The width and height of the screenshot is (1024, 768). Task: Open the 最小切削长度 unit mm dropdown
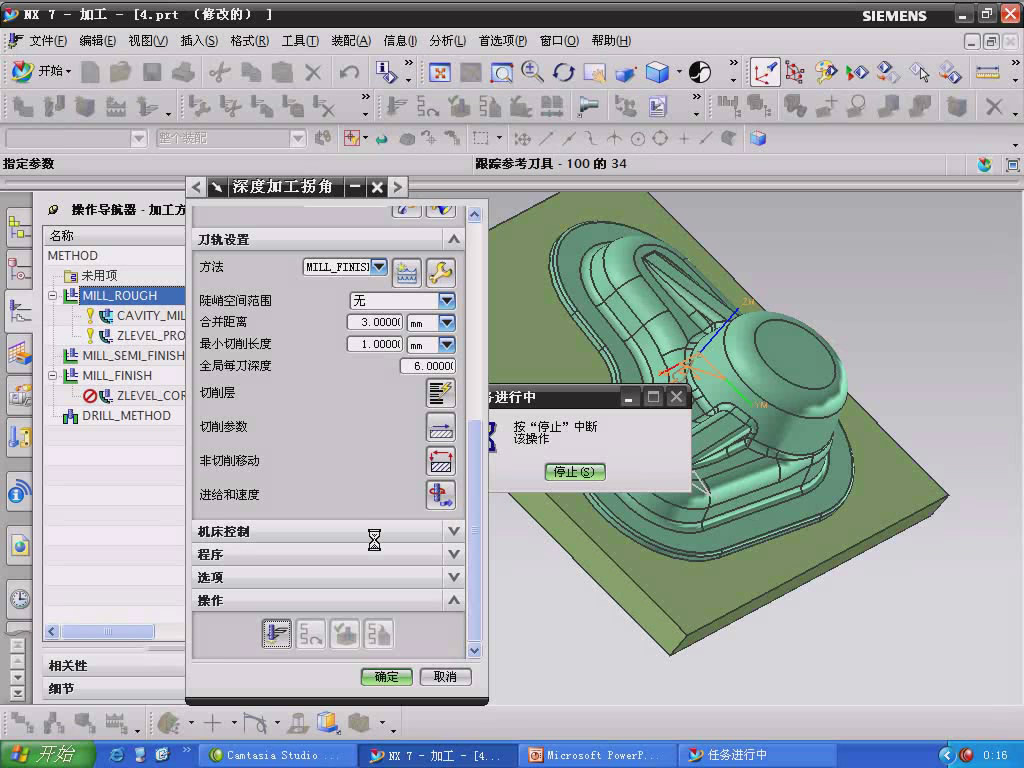tap(447, 344)
